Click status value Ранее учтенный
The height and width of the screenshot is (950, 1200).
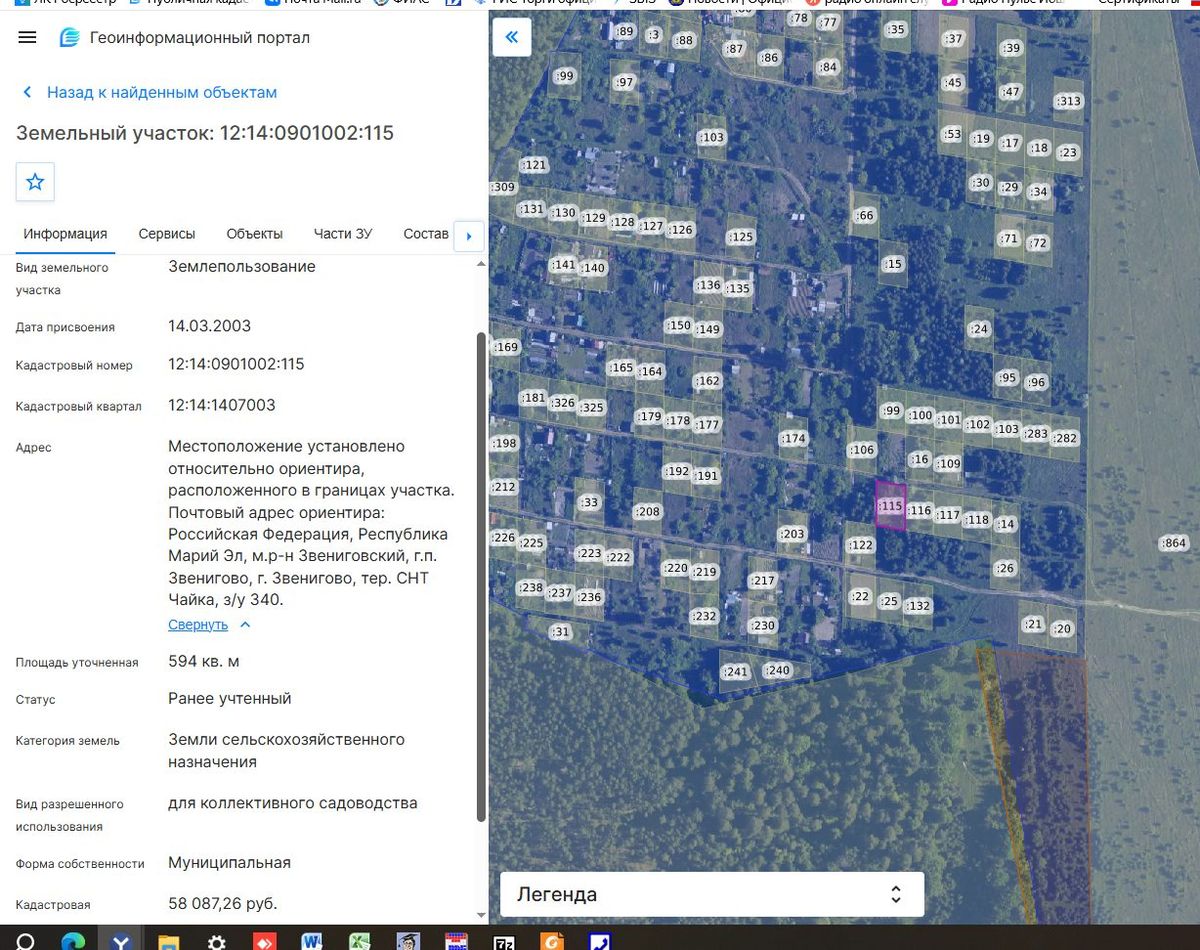[230, 698]
